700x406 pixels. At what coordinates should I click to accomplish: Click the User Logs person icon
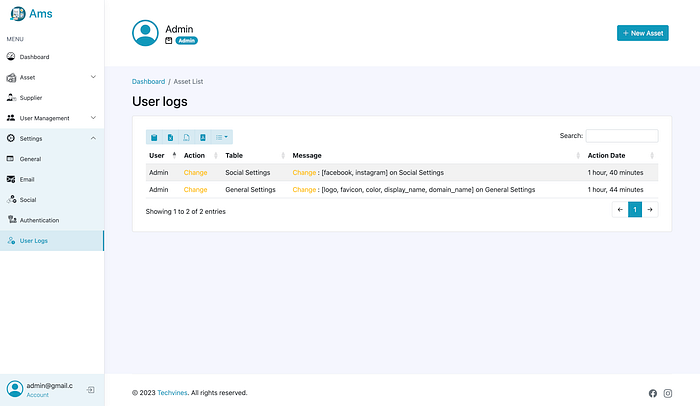(x=11, y=240)
